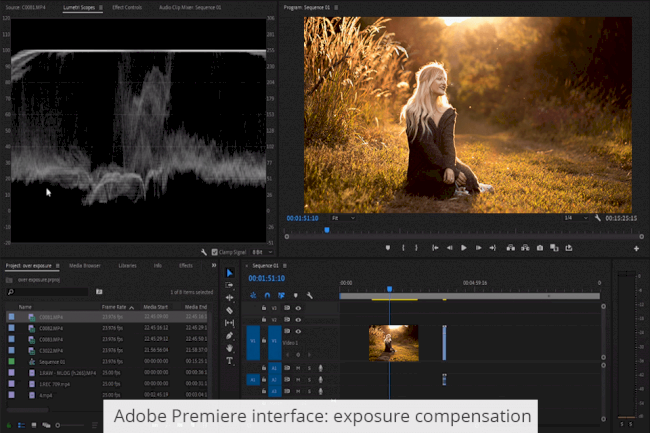This screenshot has height=433, width=650.
Task: Add a marker in the timeline
Action: click(x=296, y=295)
